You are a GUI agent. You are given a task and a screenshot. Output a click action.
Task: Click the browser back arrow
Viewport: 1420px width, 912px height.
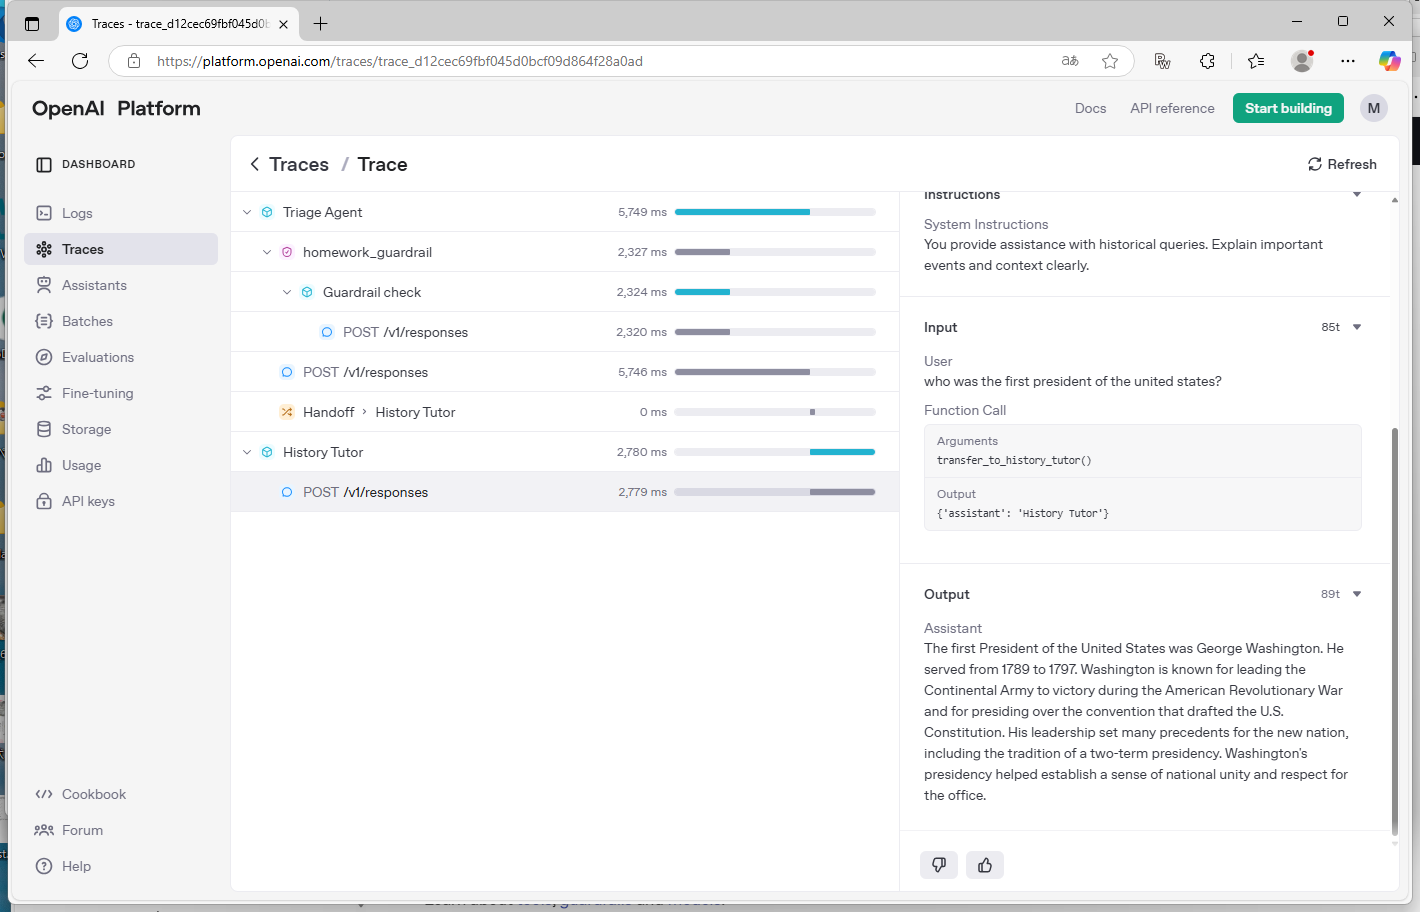pos(36,61)
